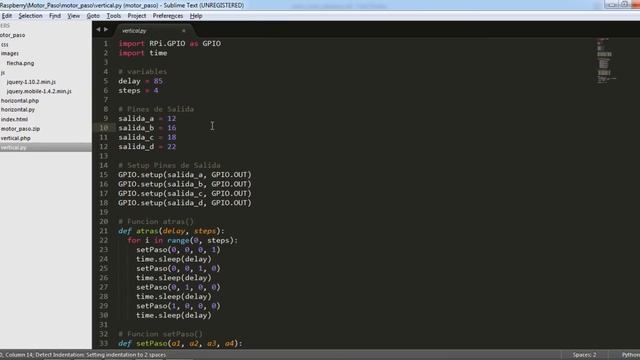
Task: Open the Edit menu
Action: (x=7, y=16)
